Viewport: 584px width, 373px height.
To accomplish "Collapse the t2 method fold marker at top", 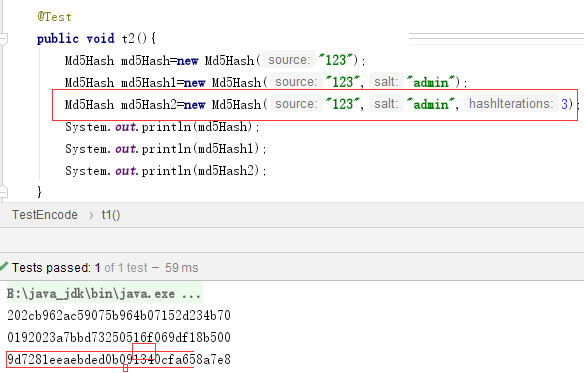I will 3,39.
